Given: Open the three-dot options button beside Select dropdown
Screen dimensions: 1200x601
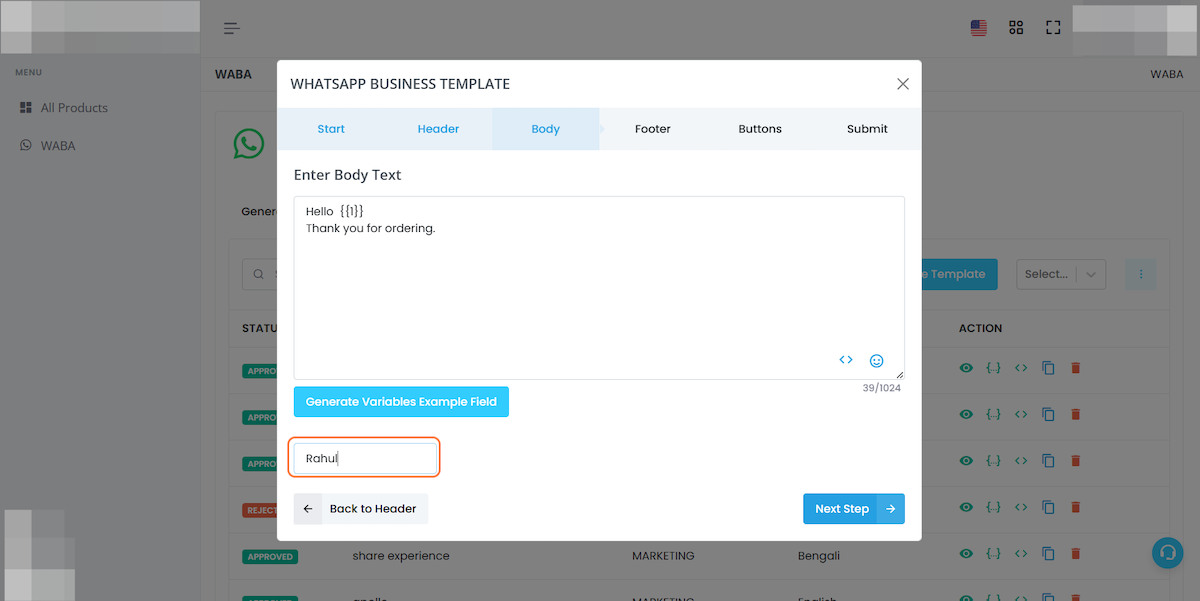Looking at the screenshot, I should [x=1141, y=274].
